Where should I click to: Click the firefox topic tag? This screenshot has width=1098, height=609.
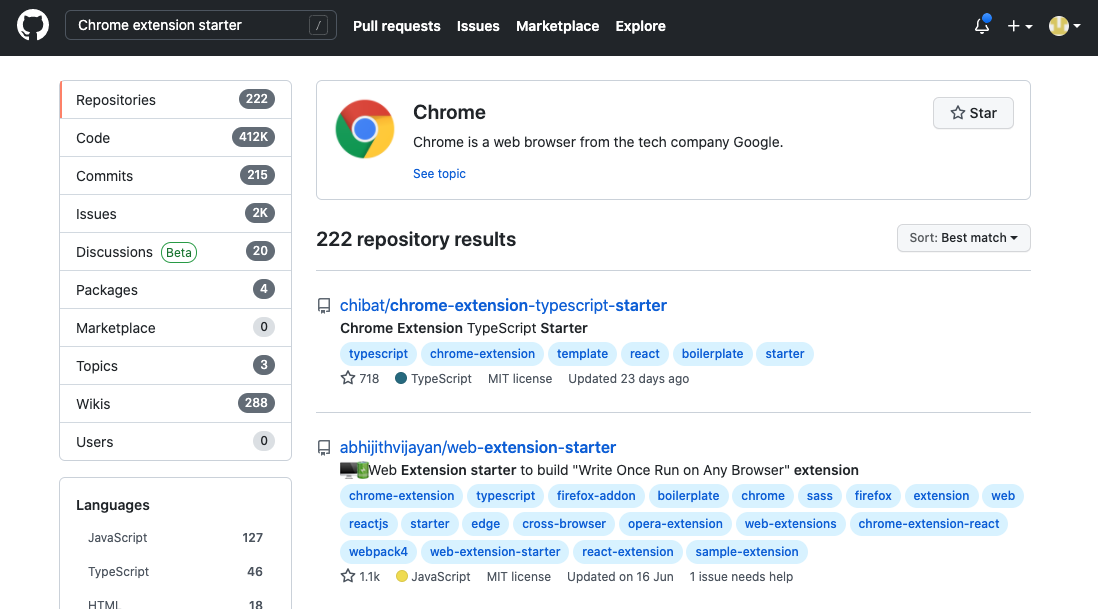point(873,496)
